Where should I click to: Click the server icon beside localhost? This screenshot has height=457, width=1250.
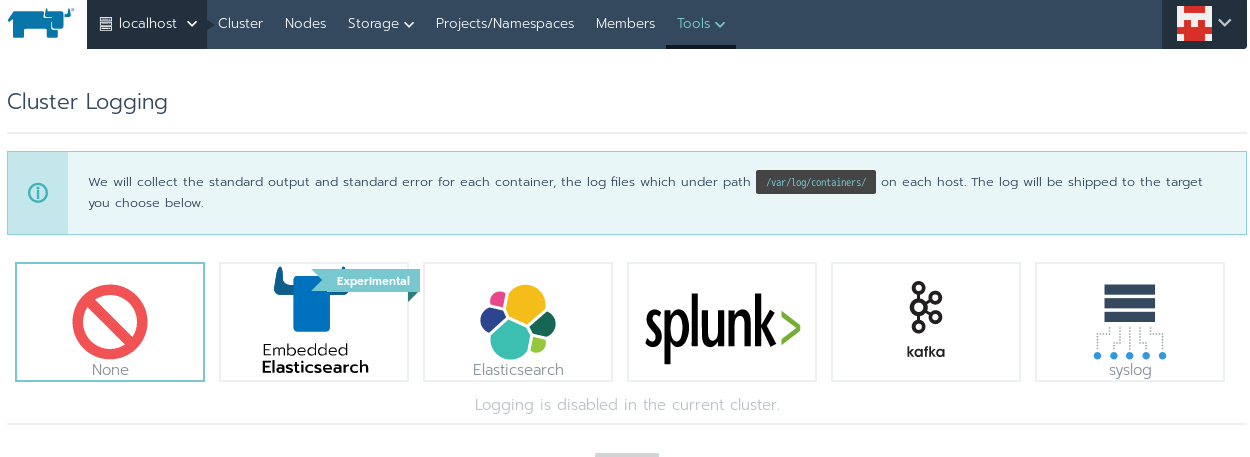106,24
